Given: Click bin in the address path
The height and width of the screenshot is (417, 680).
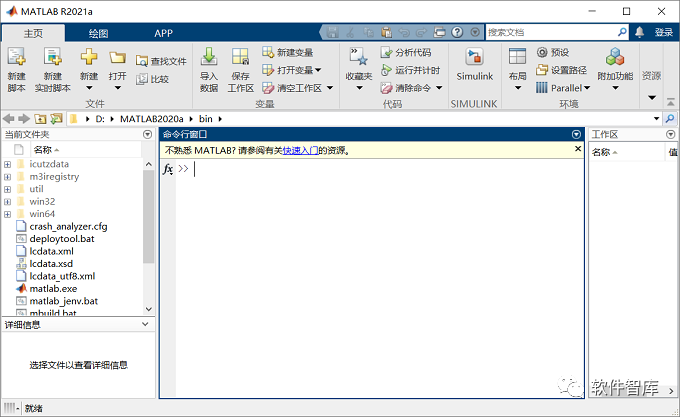Looking at the screenshot, I should pyautogui.click(x=206, y=119).
